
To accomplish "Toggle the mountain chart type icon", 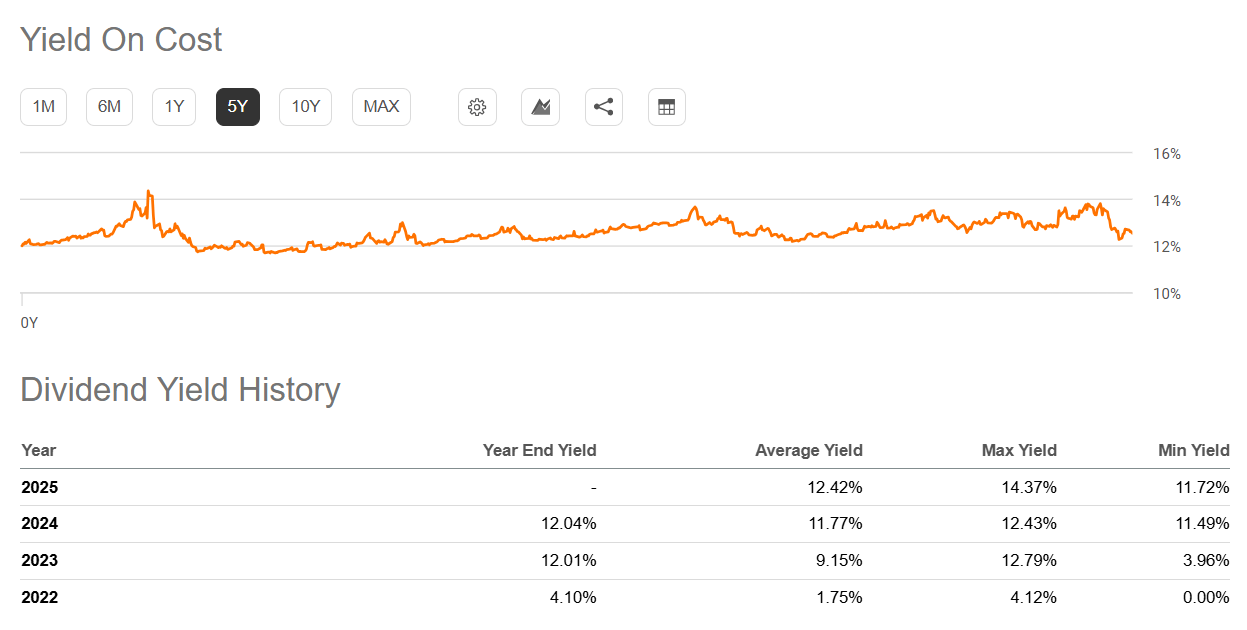I will [540, 107].
